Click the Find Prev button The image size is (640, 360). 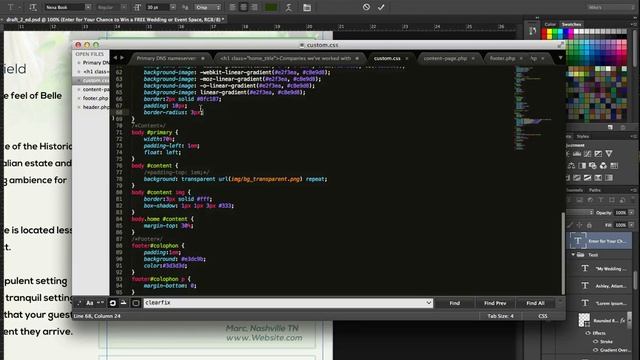[495, 303]
